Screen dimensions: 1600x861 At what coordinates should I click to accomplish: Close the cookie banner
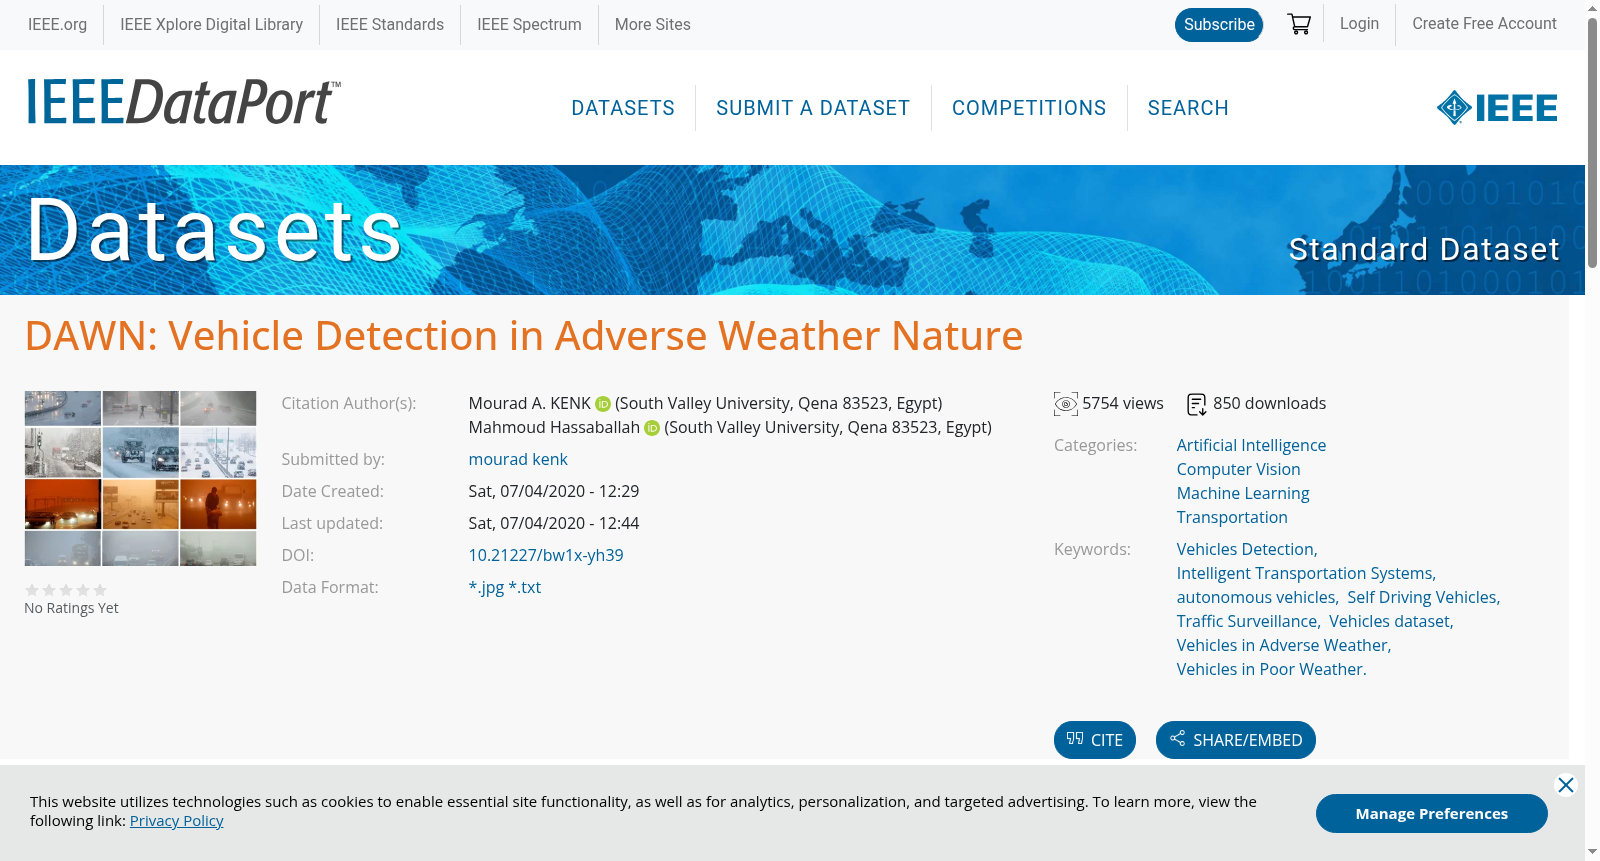pyautogui.click(x=1566, y=785)
